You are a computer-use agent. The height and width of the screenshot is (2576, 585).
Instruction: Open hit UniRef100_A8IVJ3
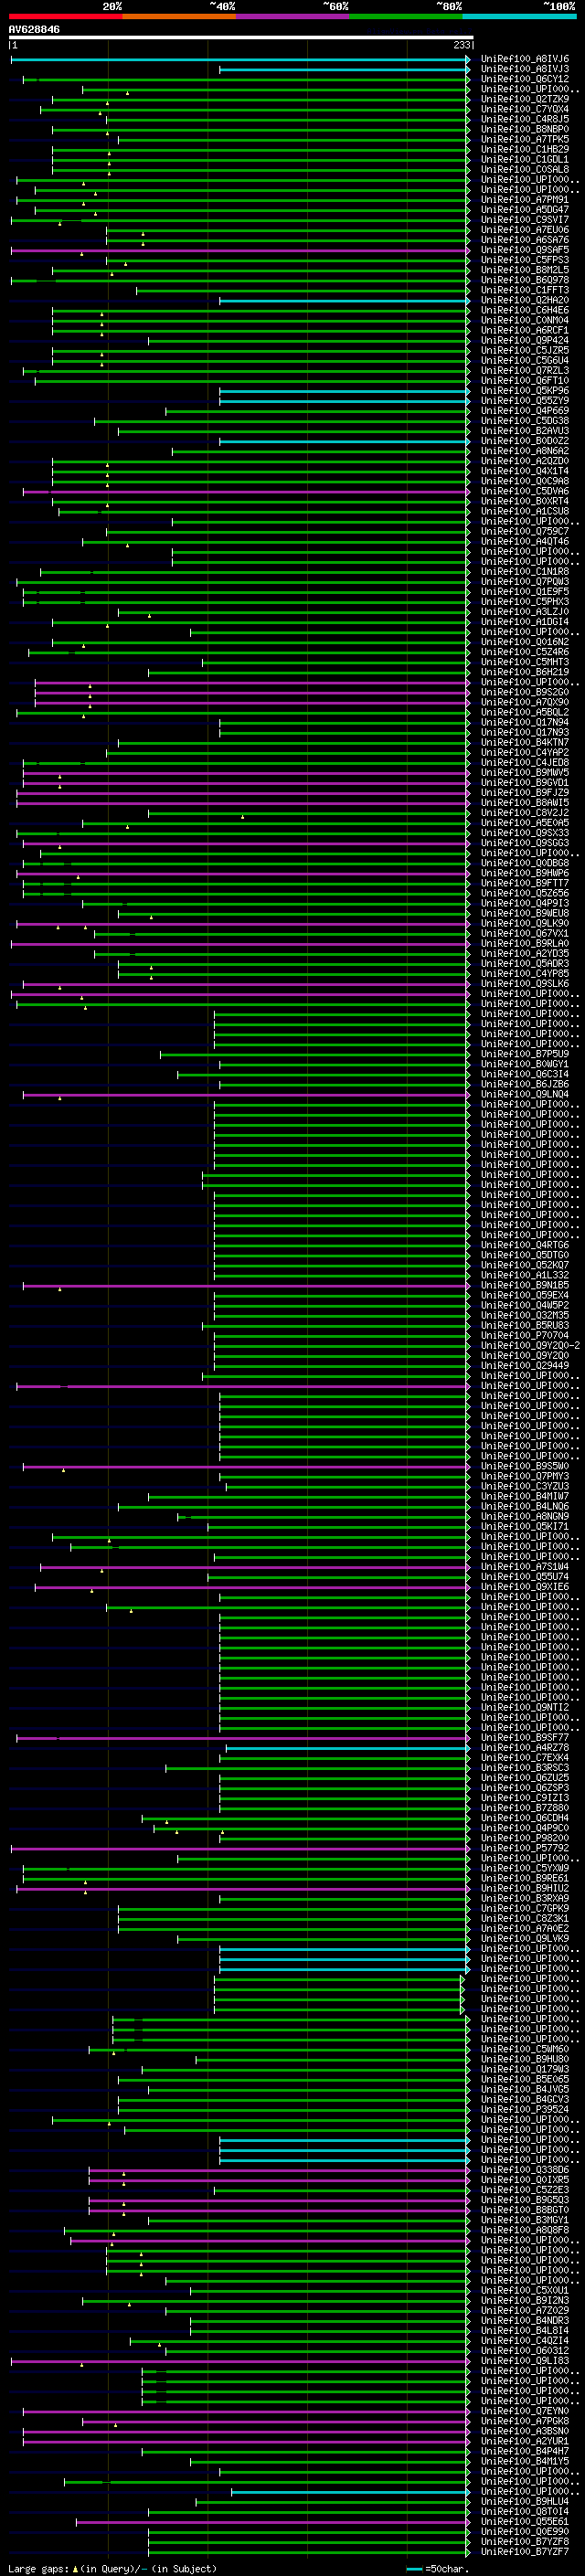click(x=524, y=69)
